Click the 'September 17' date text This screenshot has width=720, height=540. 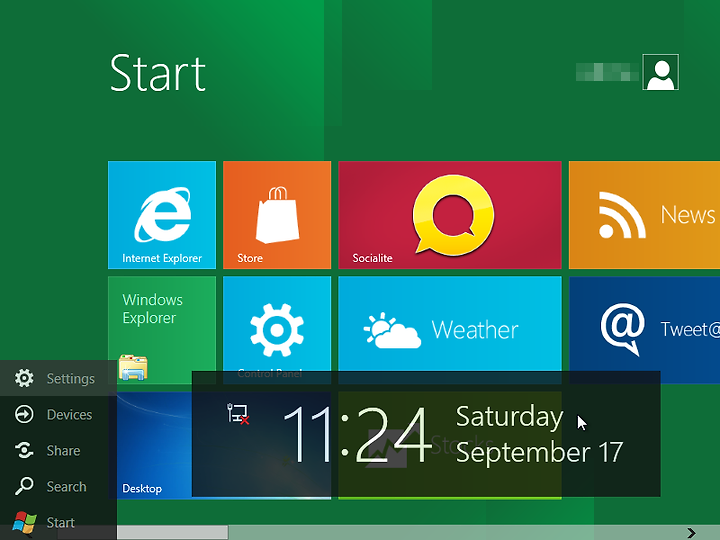pyautogui.click(x=539, y=452)
